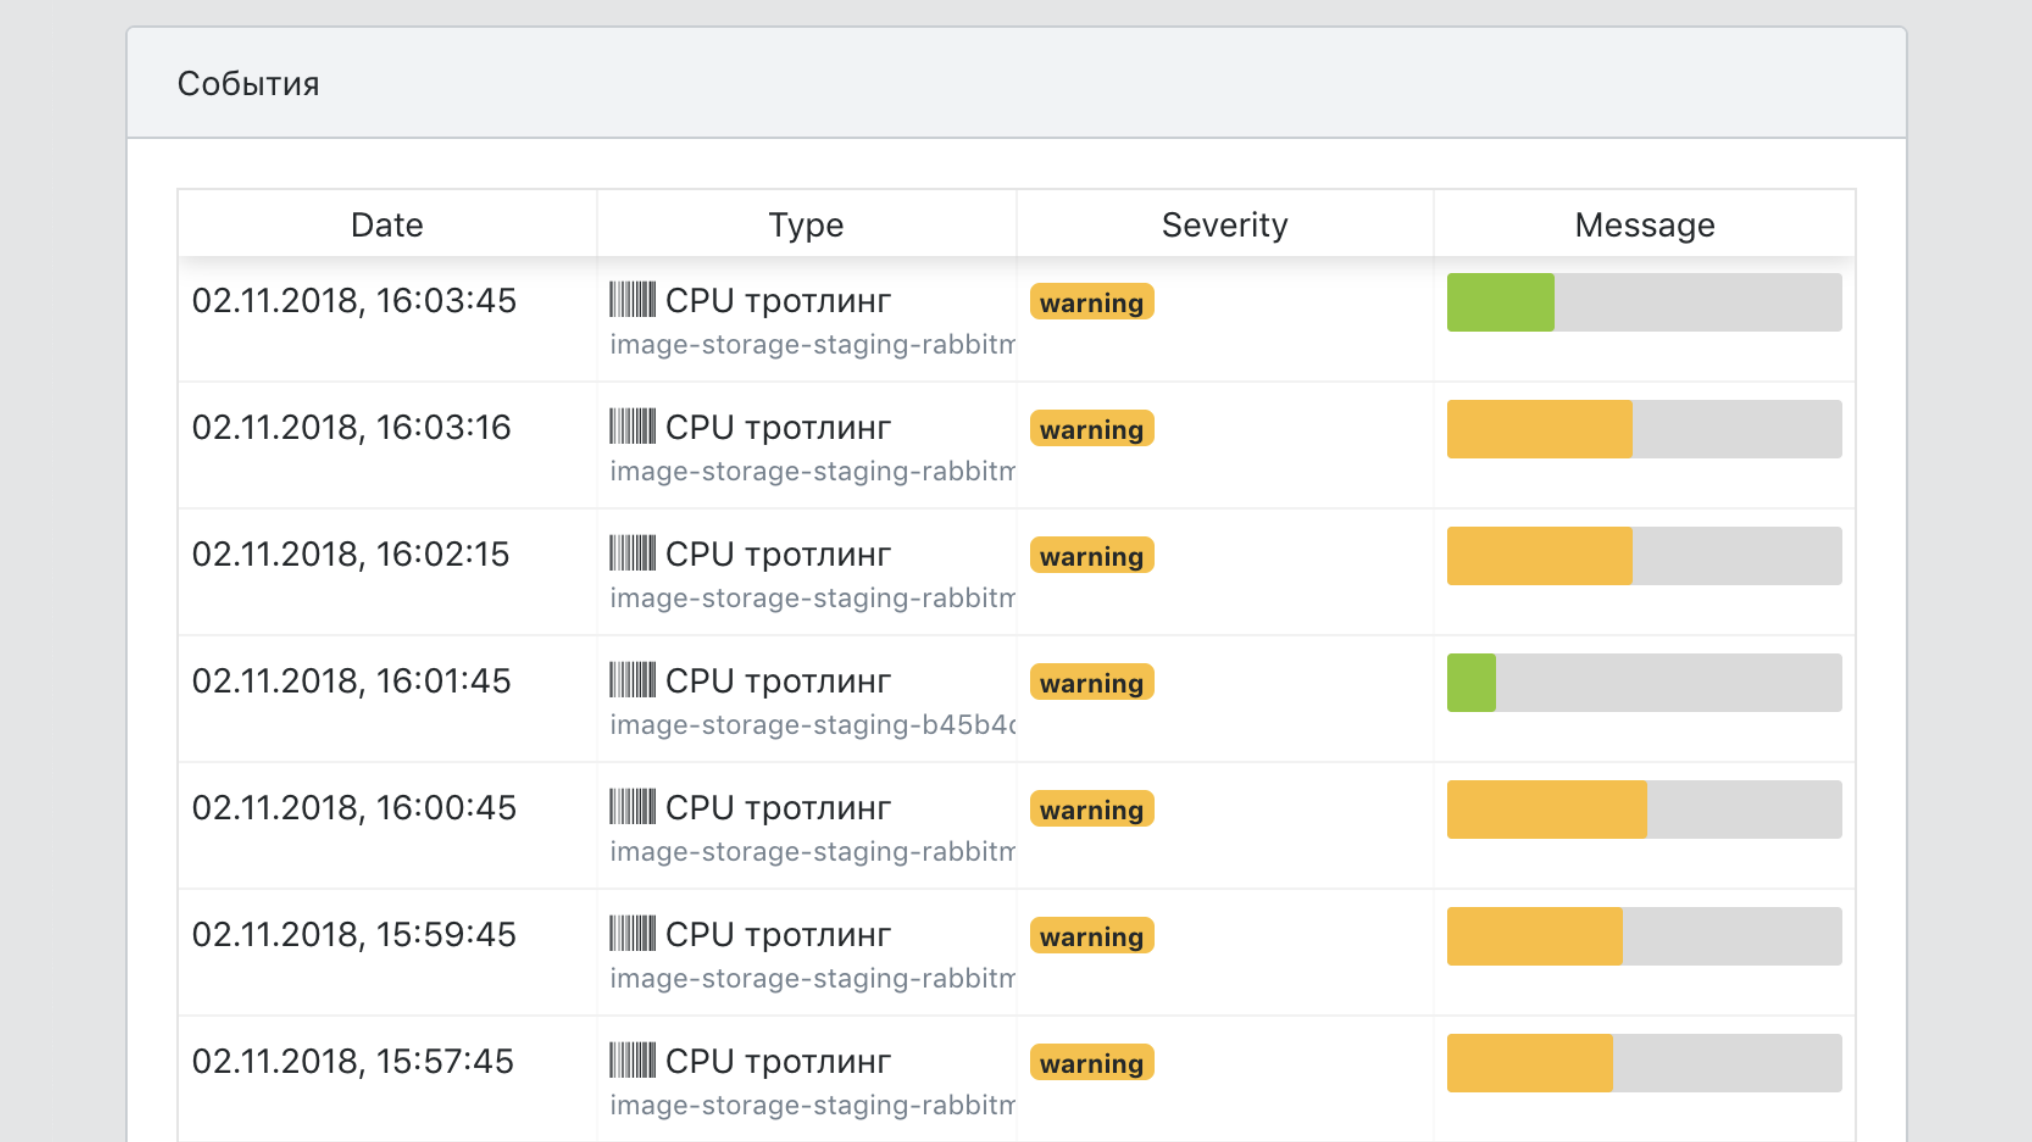Image resolution: width=2032 pixels, height=1142 pixels.
Task: Sort table by Type column header
Action: point(805,225)
